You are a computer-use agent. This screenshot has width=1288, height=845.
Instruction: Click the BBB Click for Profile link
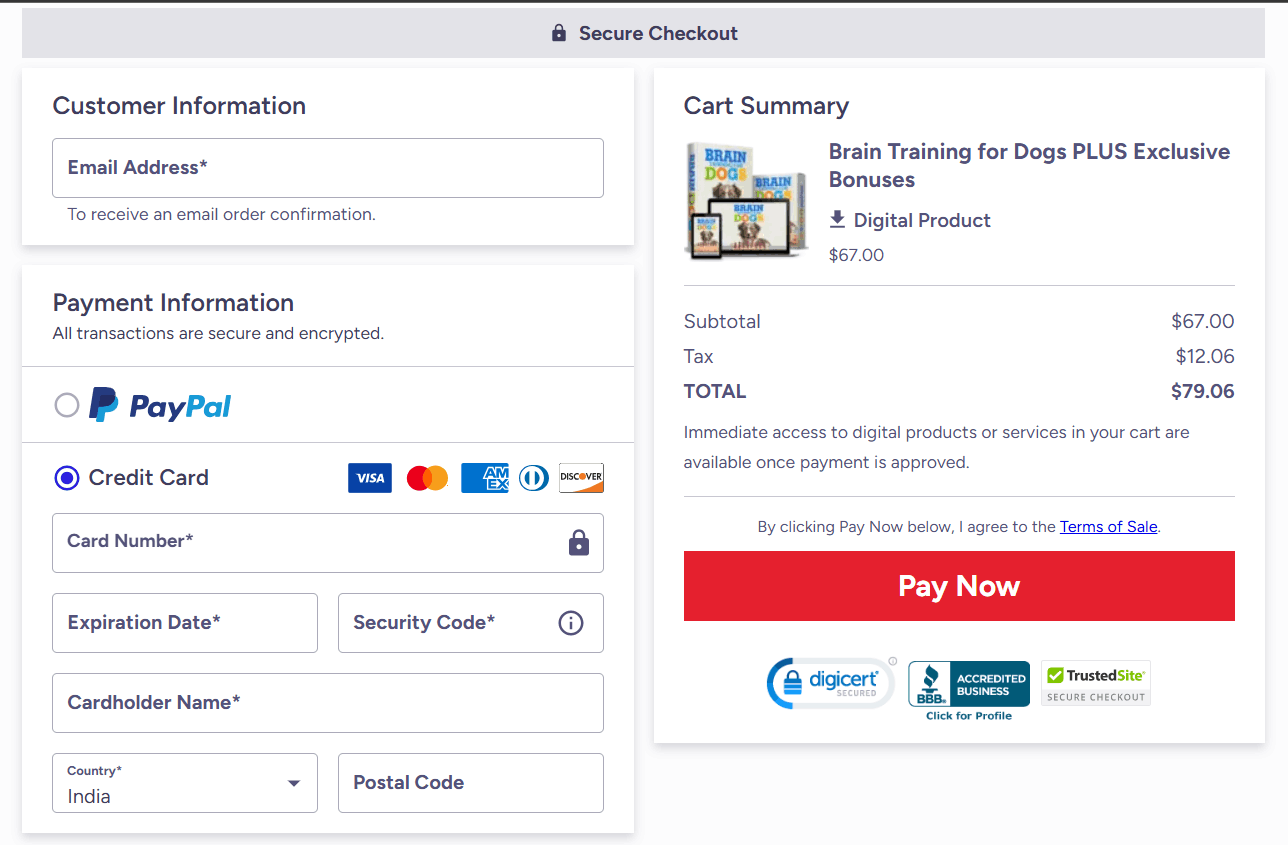tap(968, 716)
